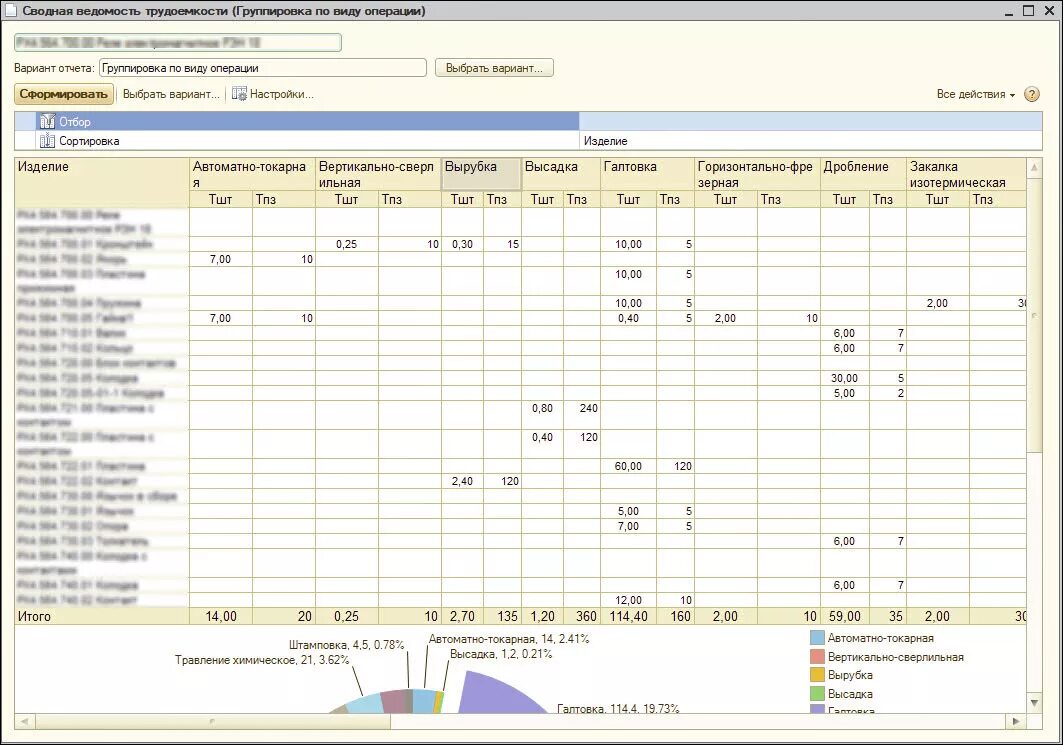Click the blurred product field at top

point(178,43)
